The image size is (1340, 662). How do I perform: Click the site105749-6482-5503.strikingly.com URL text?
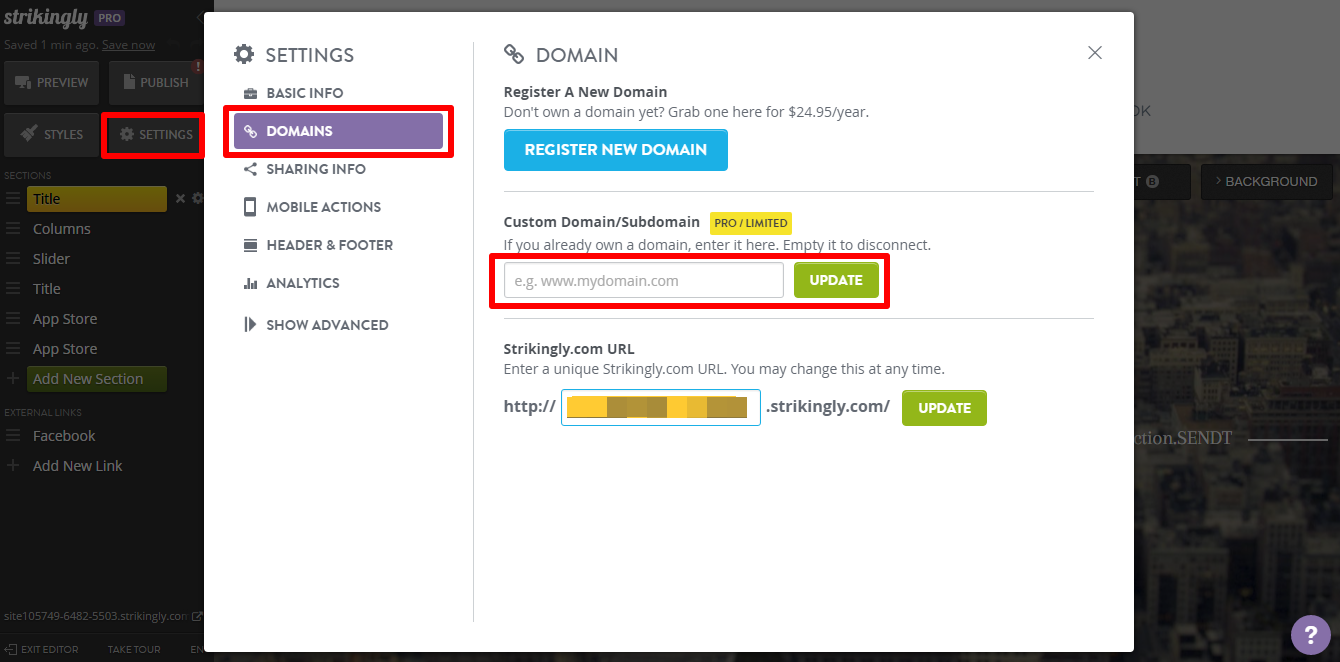pos(95,616)
